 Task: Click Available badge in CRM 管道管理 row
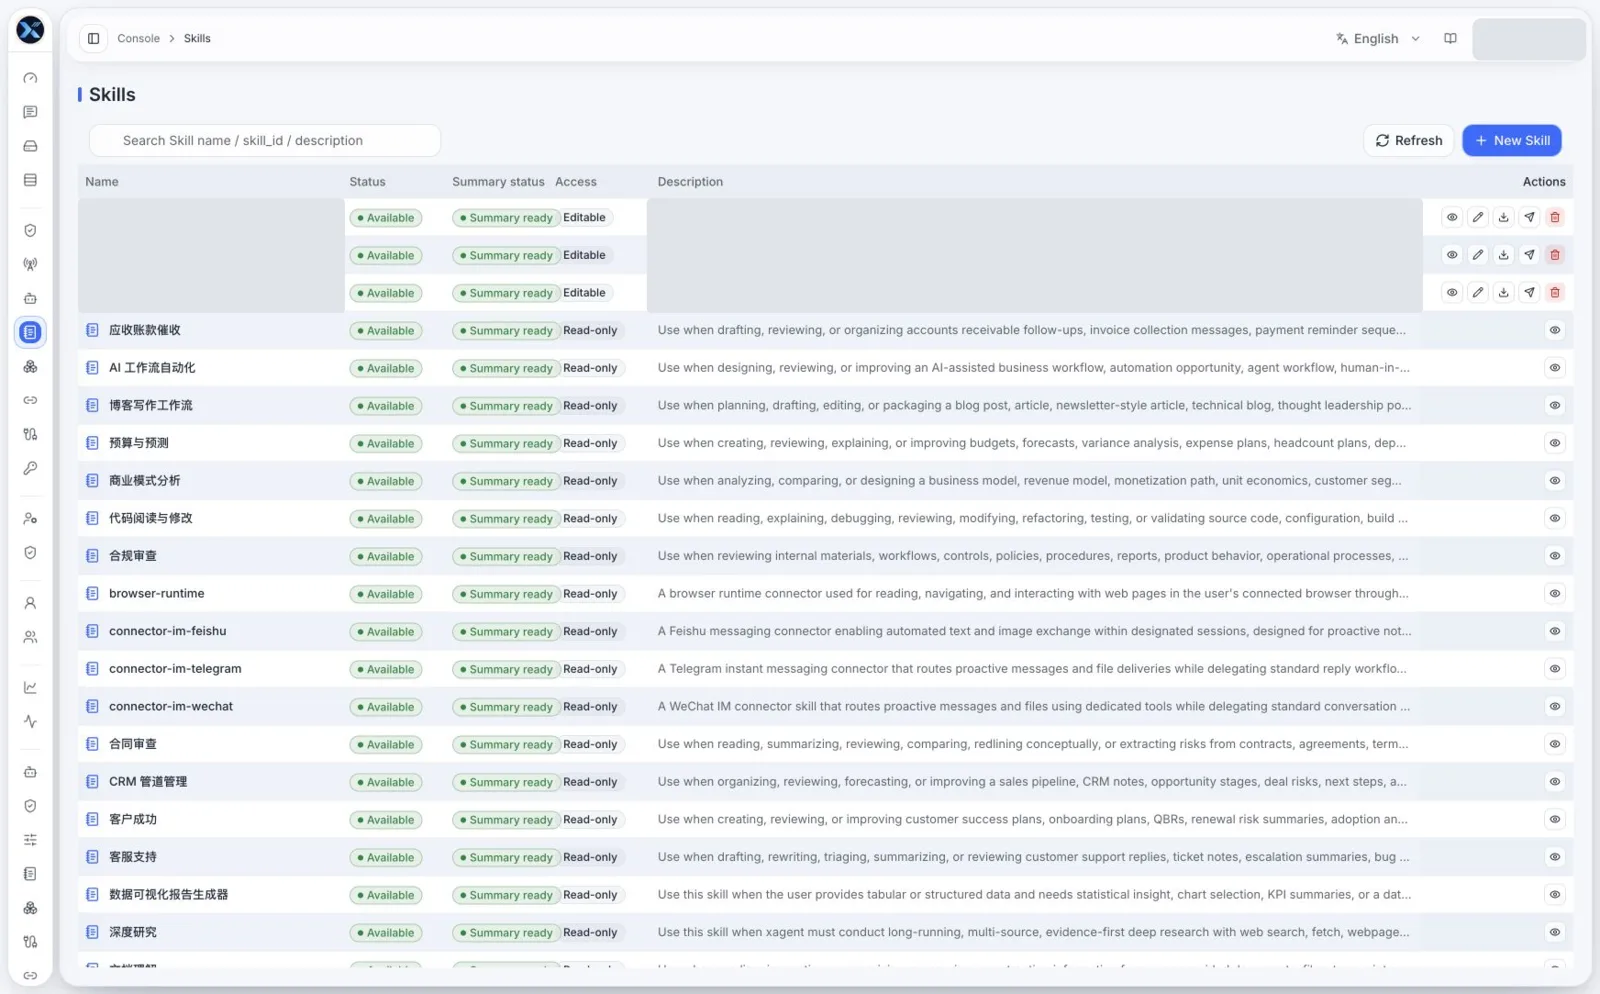(x=386, y=782)
